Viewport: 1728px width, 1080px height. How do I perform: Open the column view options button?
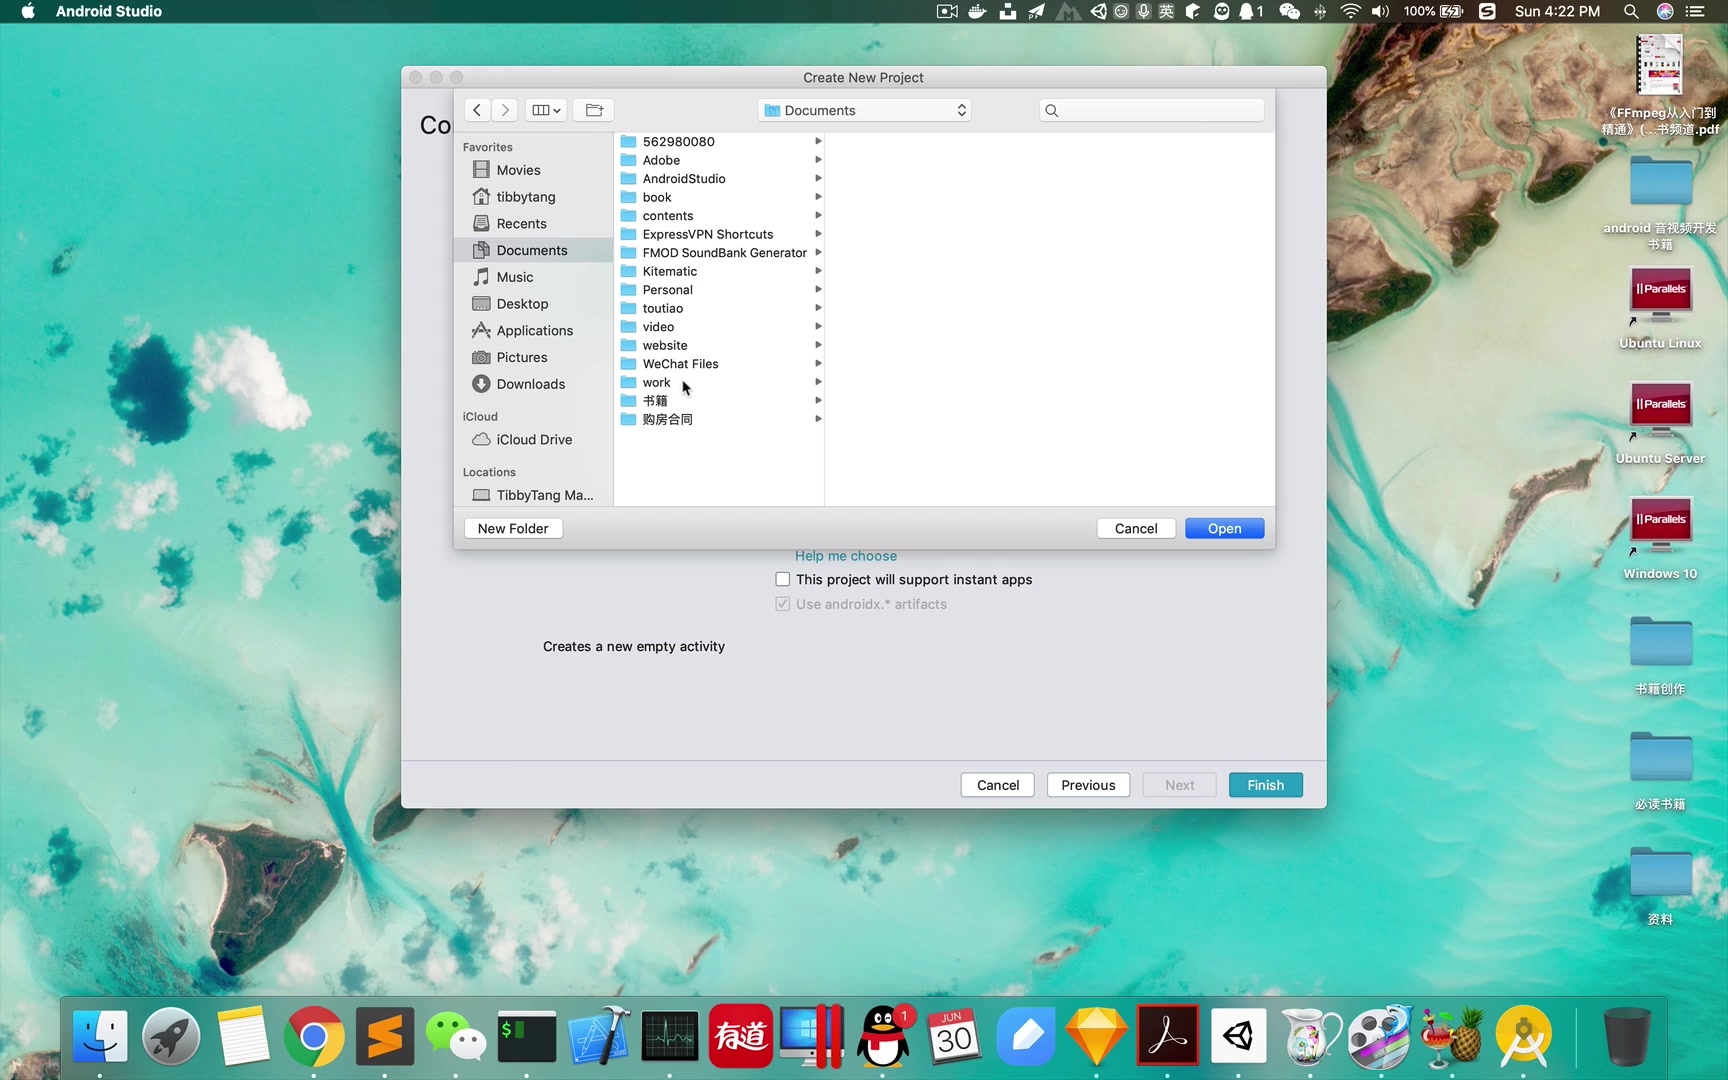546,110
